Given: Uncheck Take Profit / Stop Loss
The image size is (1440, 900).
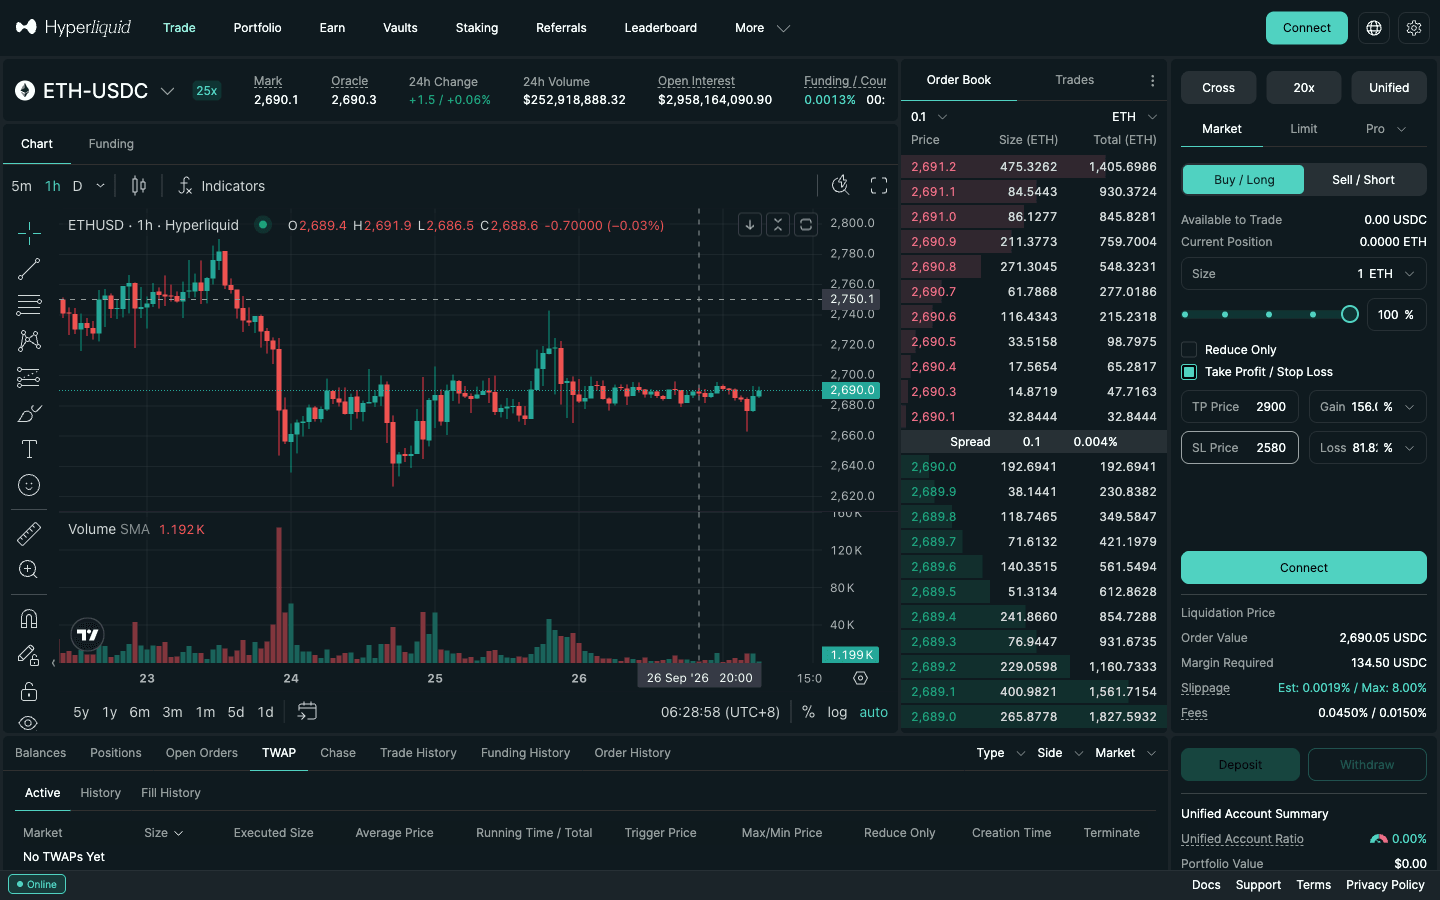Looking at the screenshot, I should (x=1189, y=372).
